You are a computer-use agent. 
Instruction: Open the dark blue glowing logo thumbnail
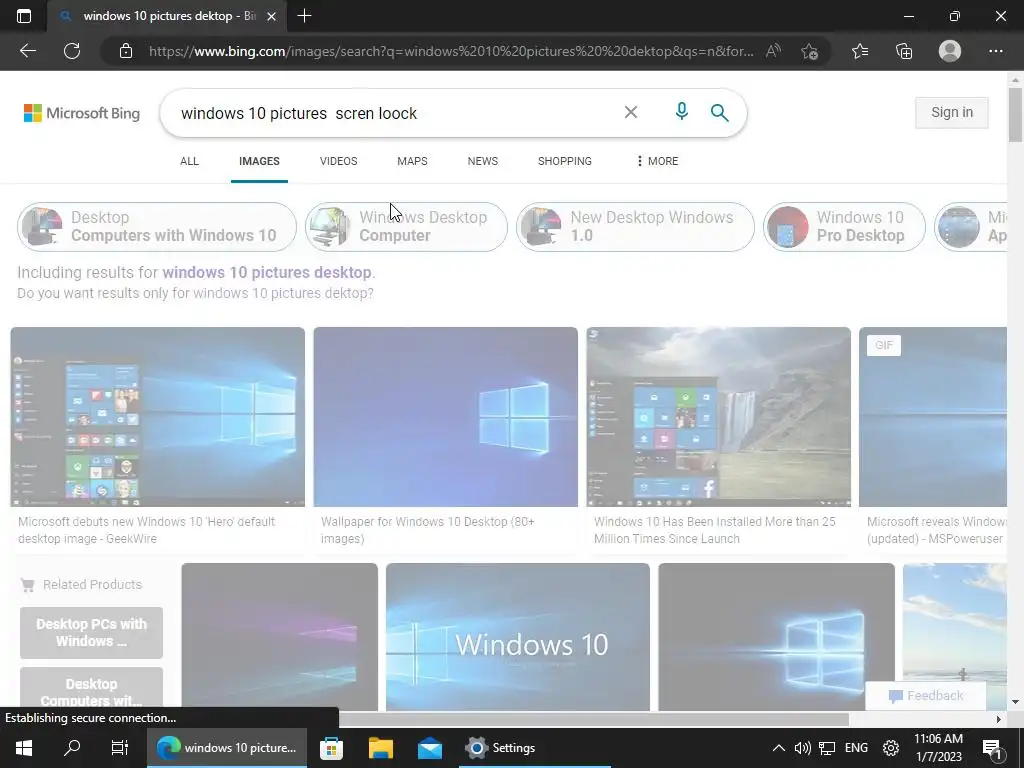[776, 637]
